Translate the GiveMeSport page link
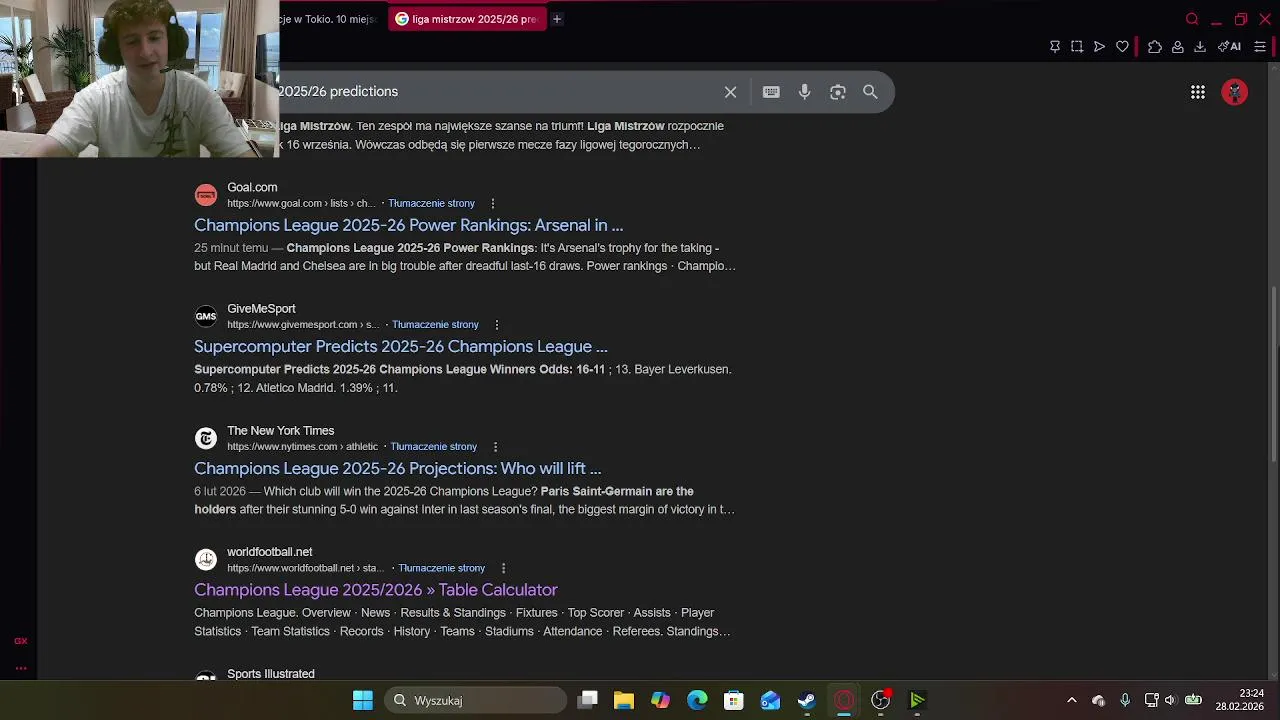The height and width of the screenshot is (720, 1280). pos(435,325)
